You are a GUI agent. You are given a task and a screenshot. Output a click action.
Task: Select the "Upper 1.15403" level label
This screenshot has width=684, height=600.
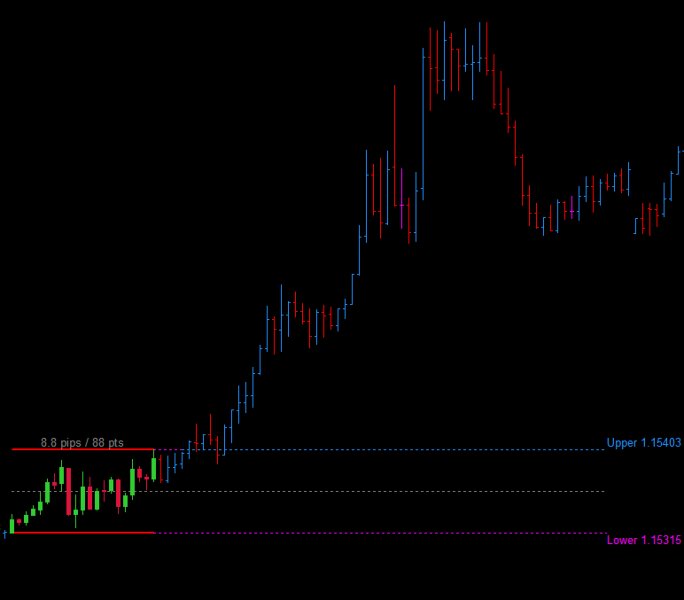coord(644,443)
